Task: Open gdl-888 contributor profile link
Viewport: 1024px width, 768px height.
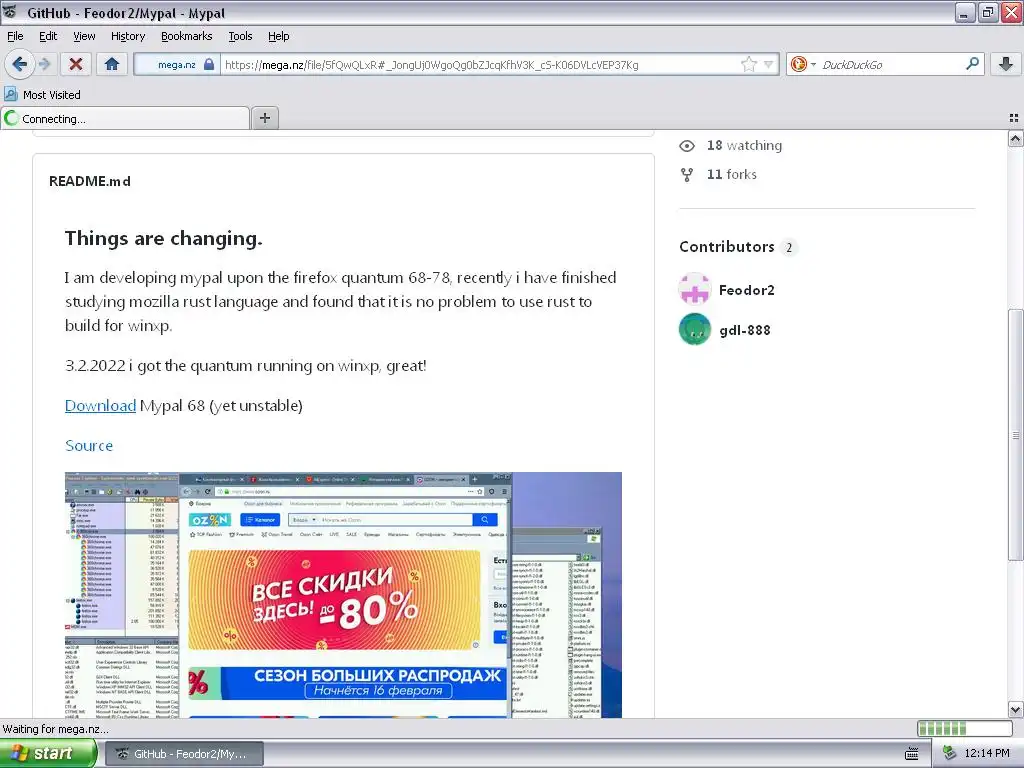Action: coord(744,330)
